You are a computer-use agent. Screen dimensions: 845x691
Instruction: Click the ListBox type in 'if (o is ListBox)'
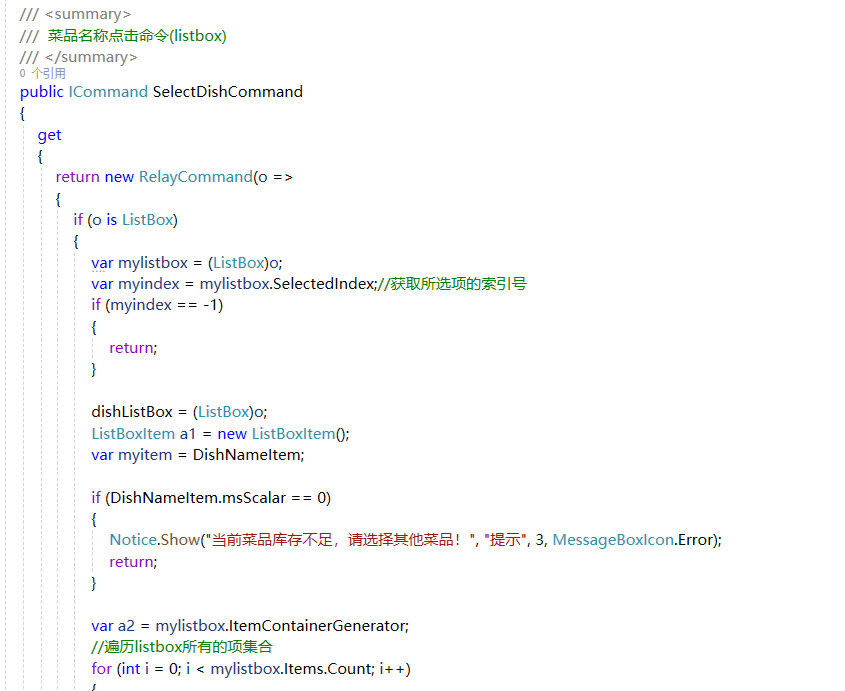[x=148, y=219]
